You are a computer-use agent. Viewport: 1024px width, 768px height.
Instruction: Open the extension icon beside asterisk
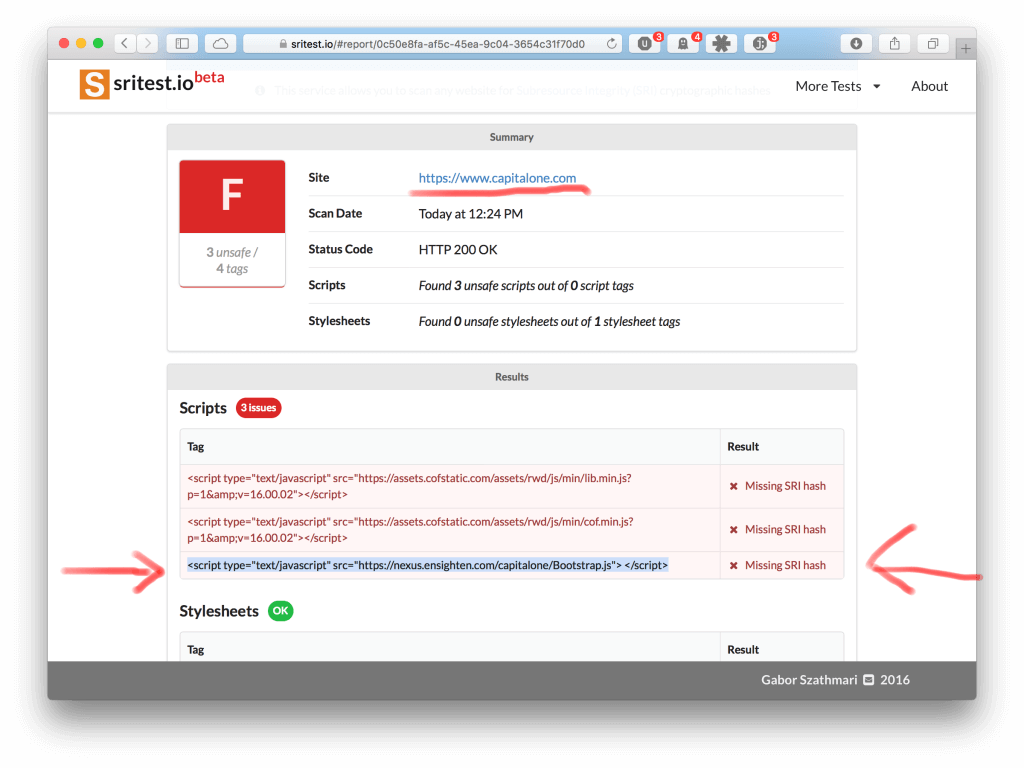(x=760, y=44)
